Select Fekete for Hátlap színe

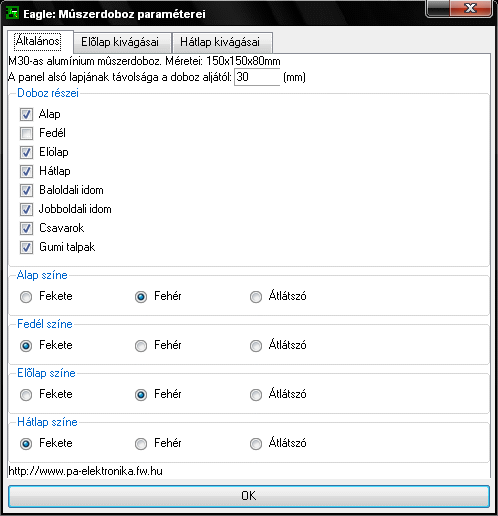[x=26, y=444]
